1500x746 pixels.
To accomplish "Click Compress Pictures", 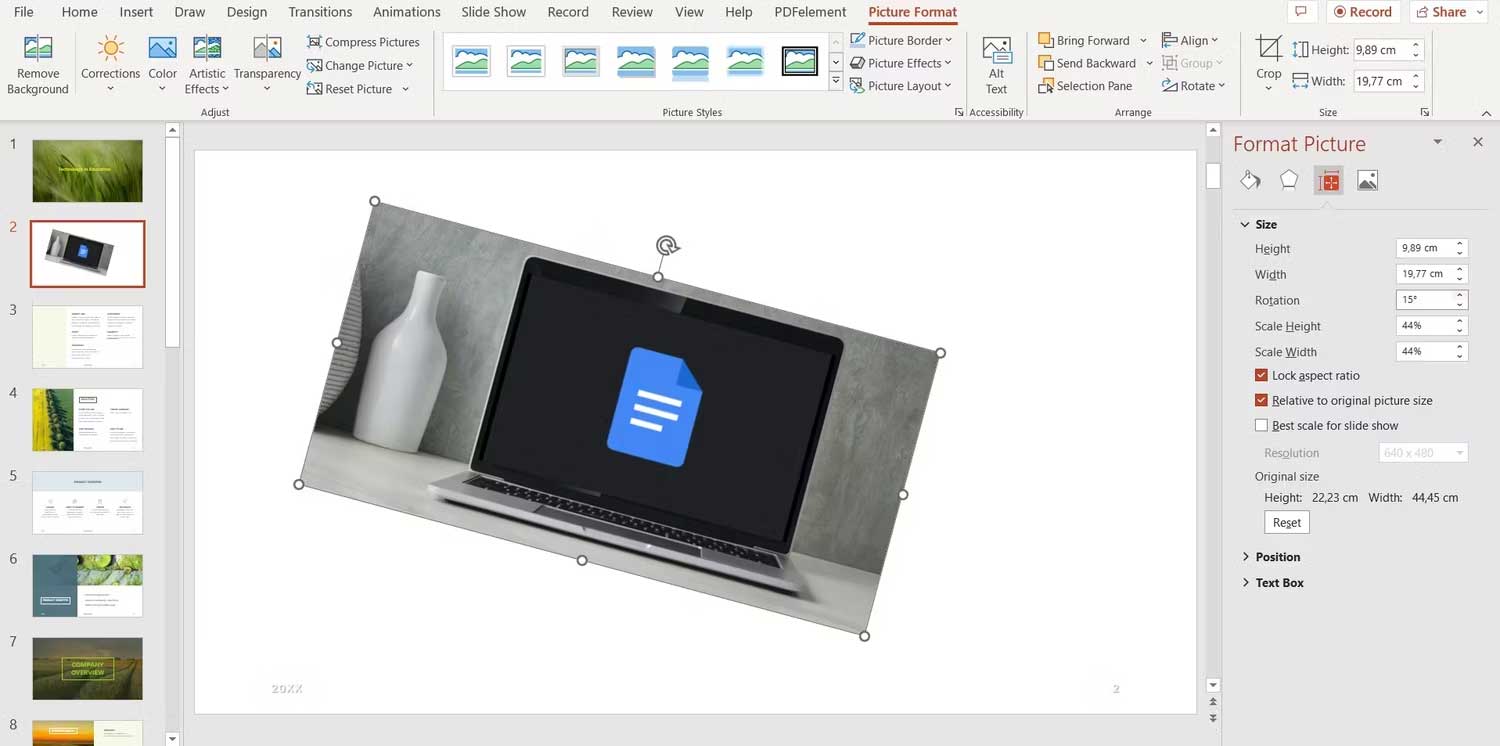I will point(363,42).
